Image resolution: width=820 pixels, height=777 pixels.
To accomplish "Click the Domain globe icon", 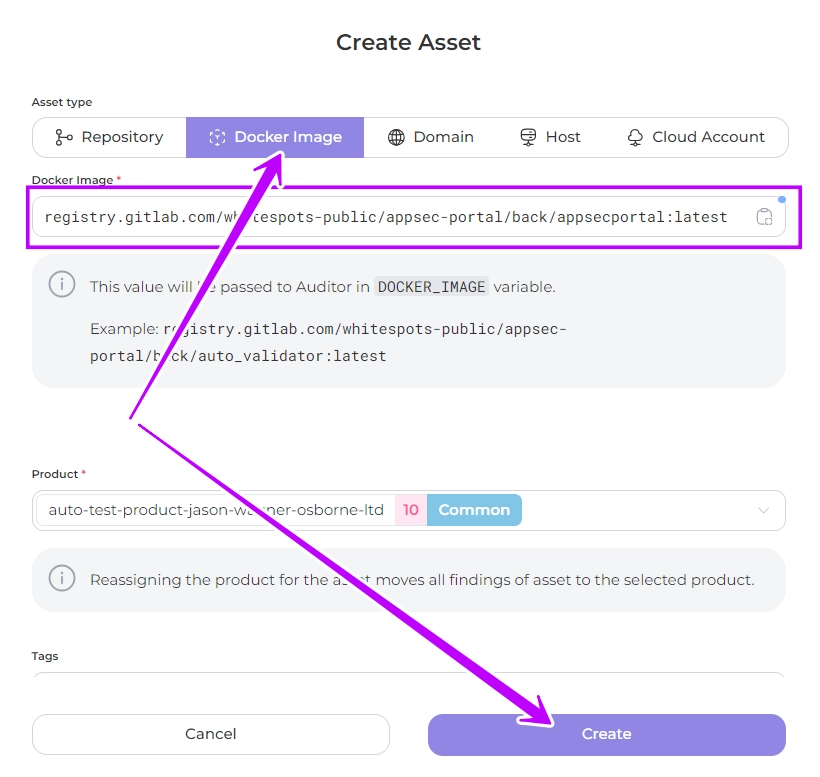I will click(397, 137).
